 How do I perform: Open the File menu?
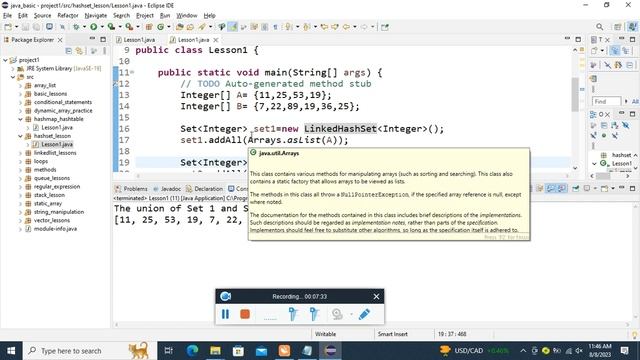pos(7,16)
